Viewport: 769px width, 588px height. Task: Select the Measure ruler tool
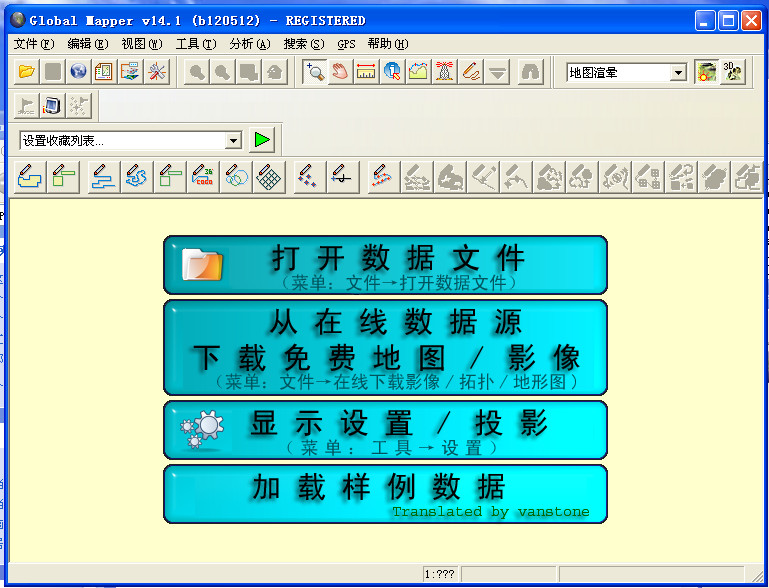(366, 72)
